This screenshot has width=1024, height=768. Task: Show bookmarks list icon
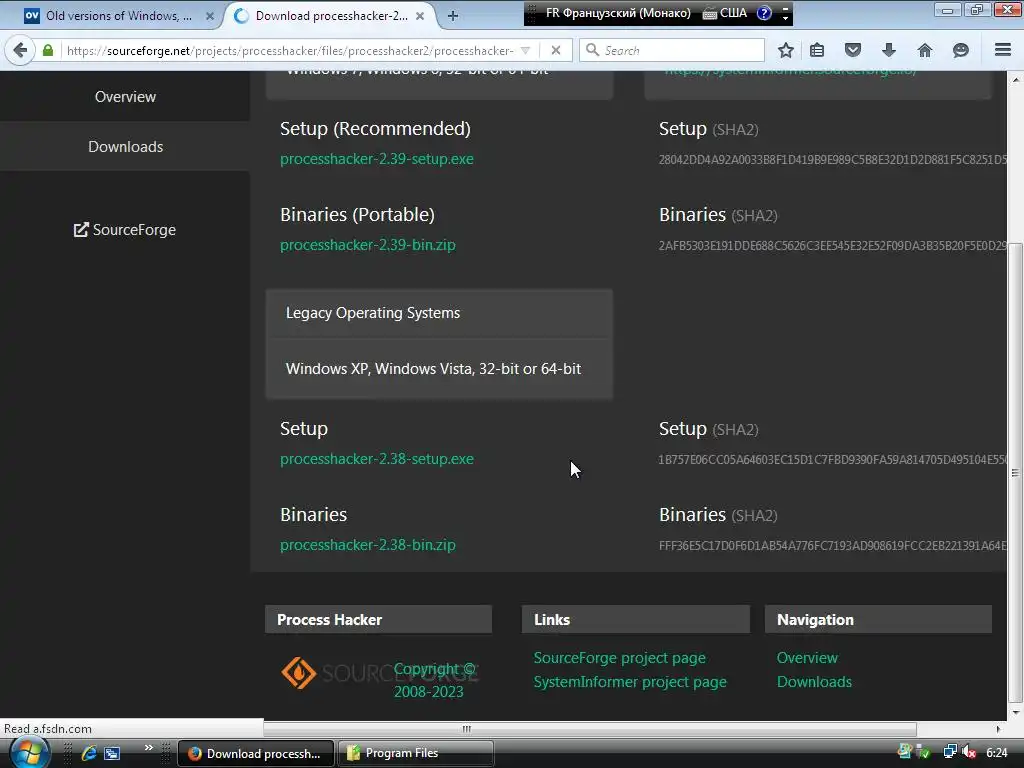tap(817, 50)
